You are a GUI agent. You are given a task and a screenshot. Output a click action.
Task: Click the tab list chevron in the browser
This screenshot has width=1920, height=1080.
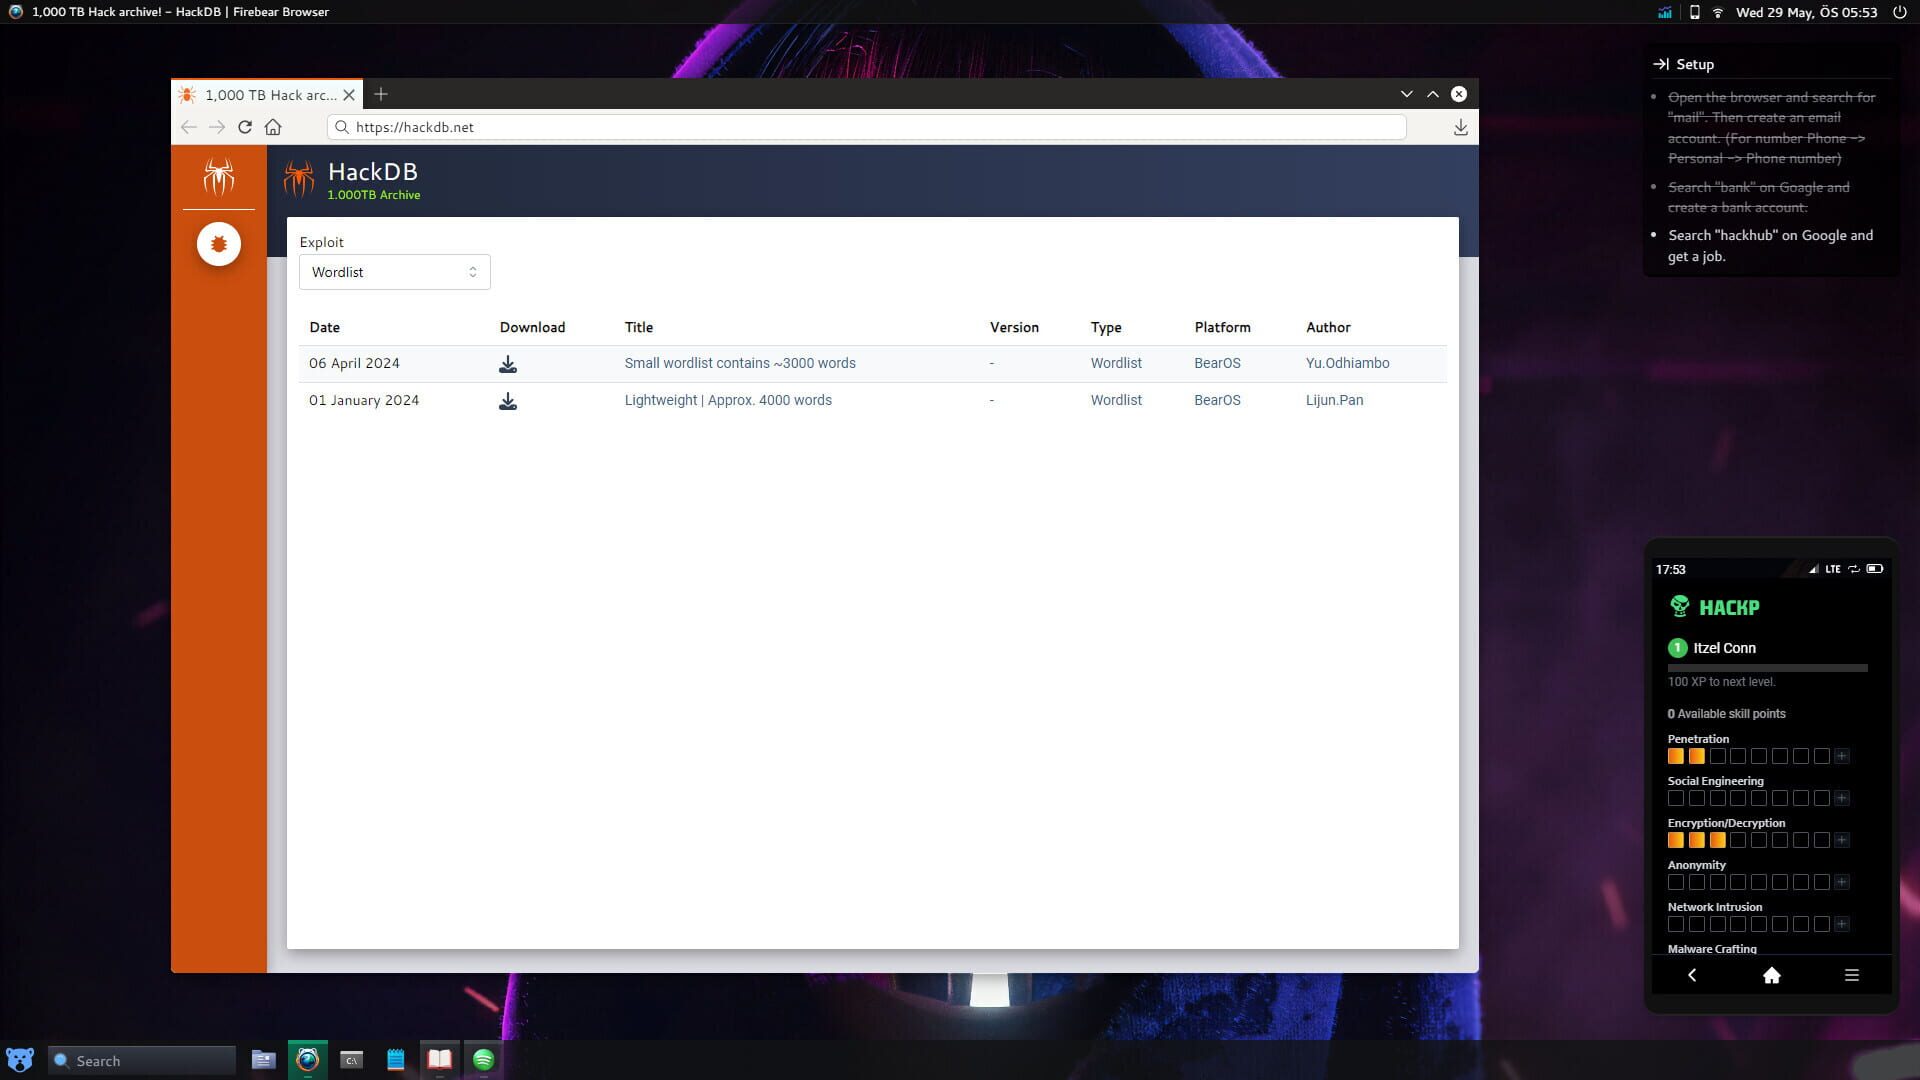(1407, 93)
